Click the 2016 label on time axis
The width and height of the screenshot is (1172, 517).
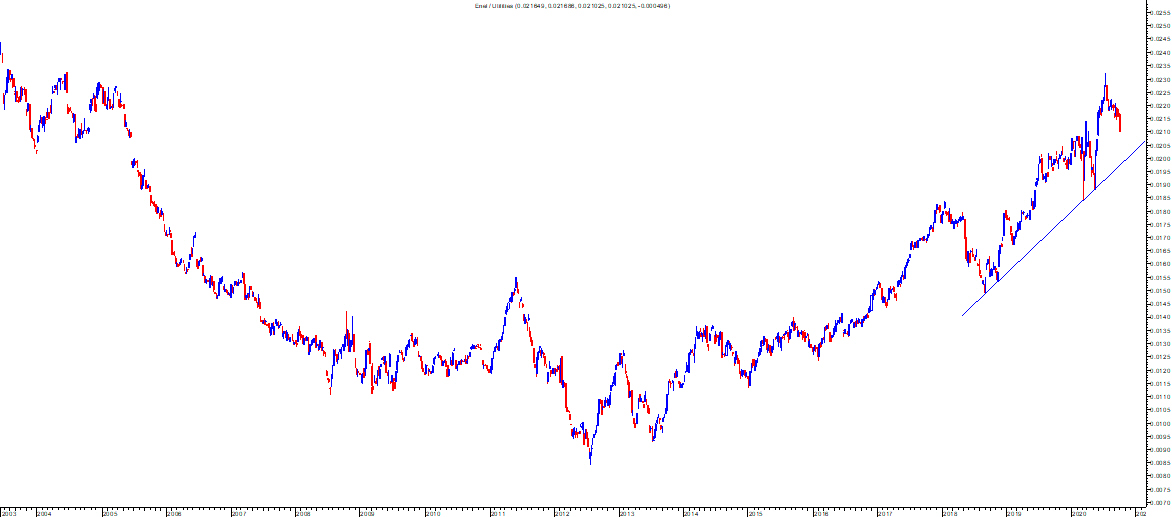click(x=821, y=513)
